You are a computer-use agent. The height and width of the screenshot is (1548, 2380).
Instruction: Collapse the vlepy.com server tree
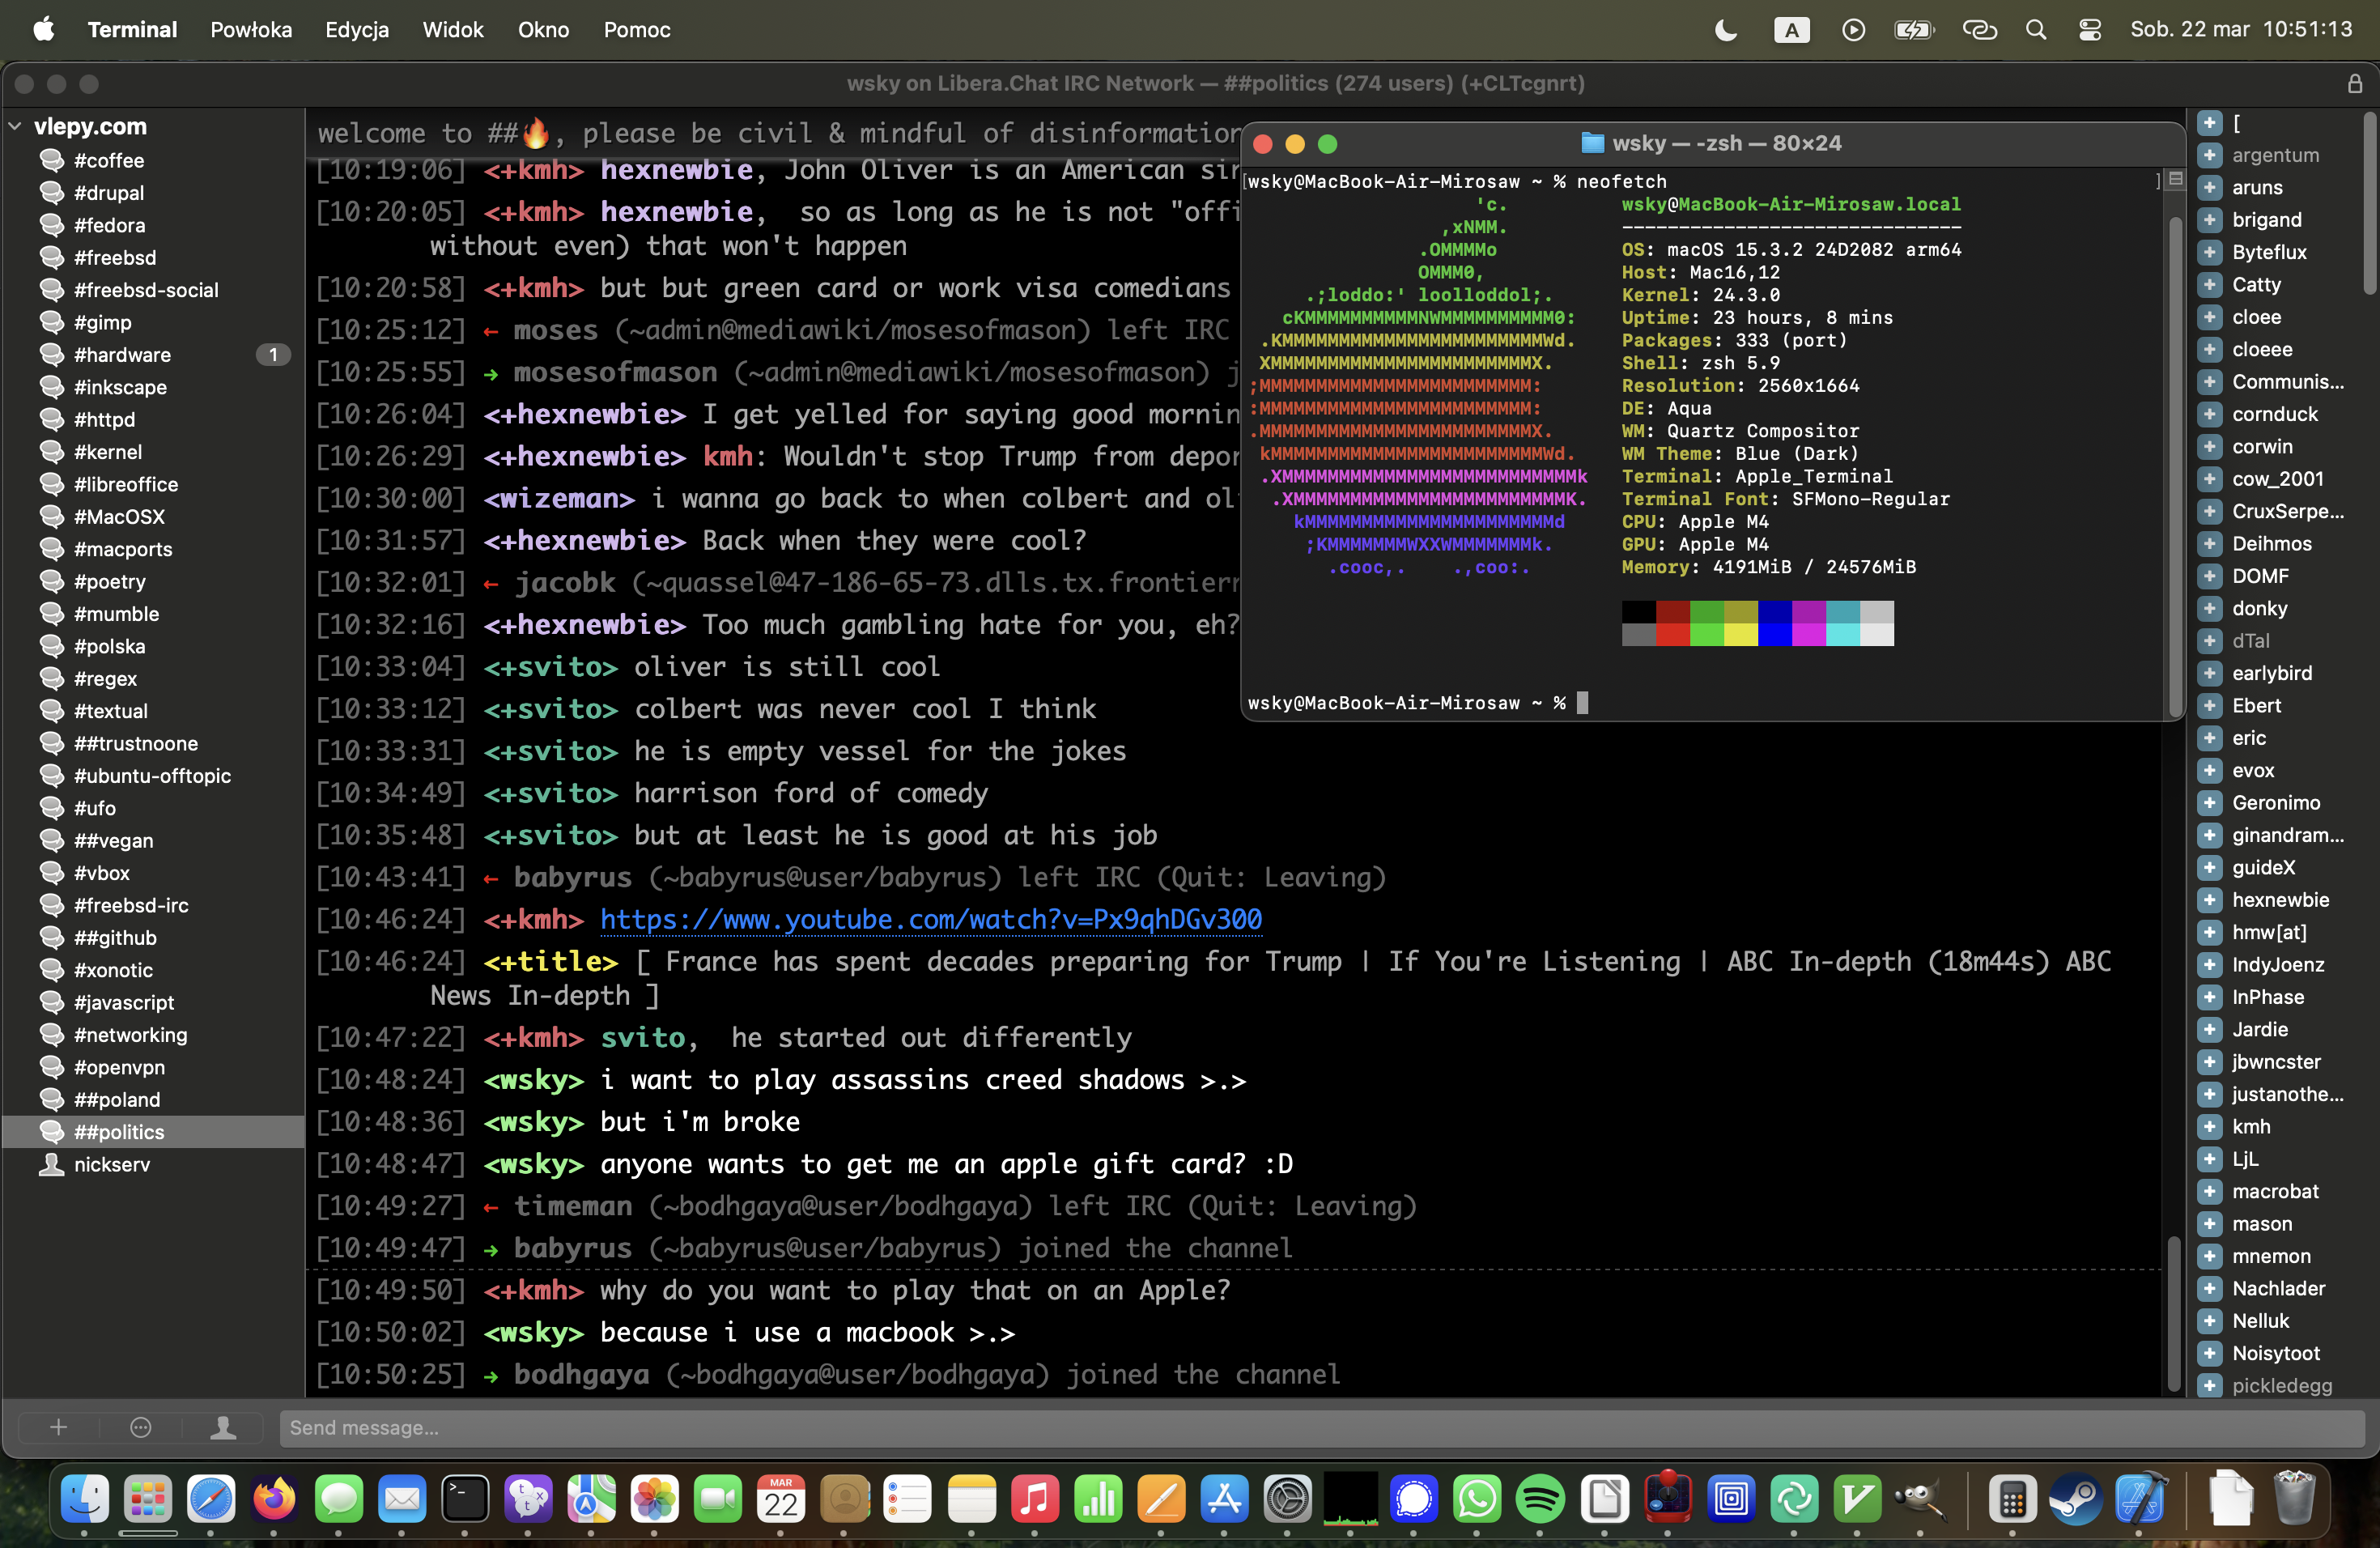point(16,126)
